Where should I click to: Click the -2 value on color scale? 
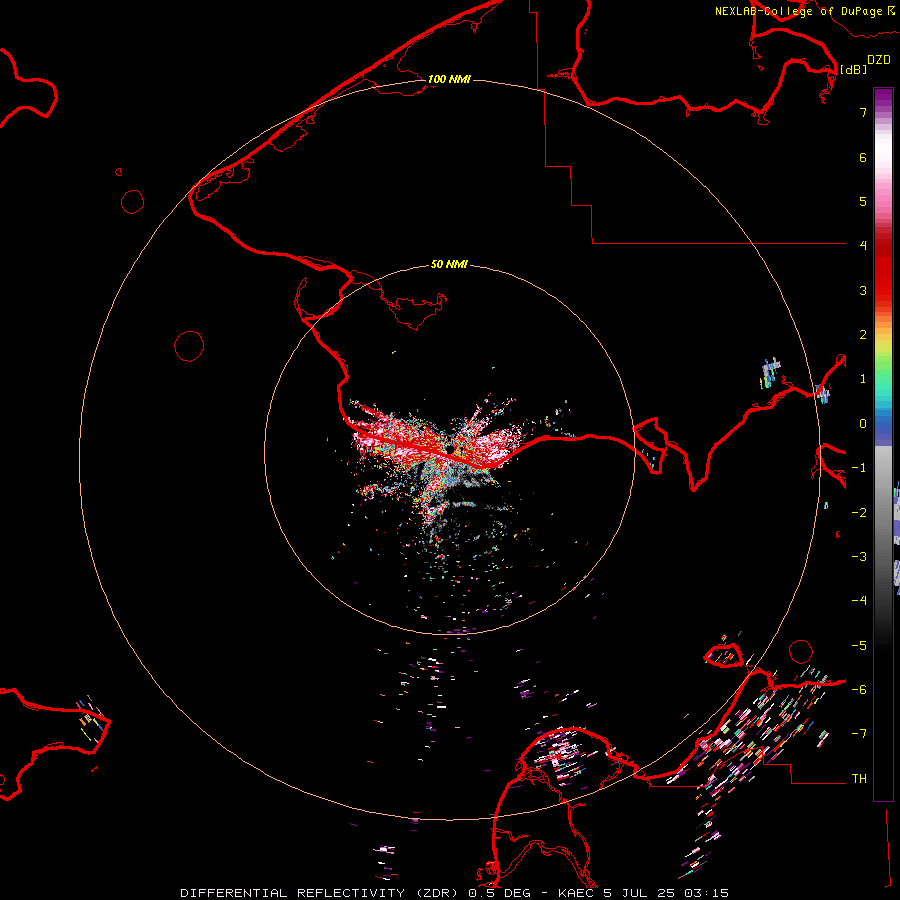tap(859, 513)
